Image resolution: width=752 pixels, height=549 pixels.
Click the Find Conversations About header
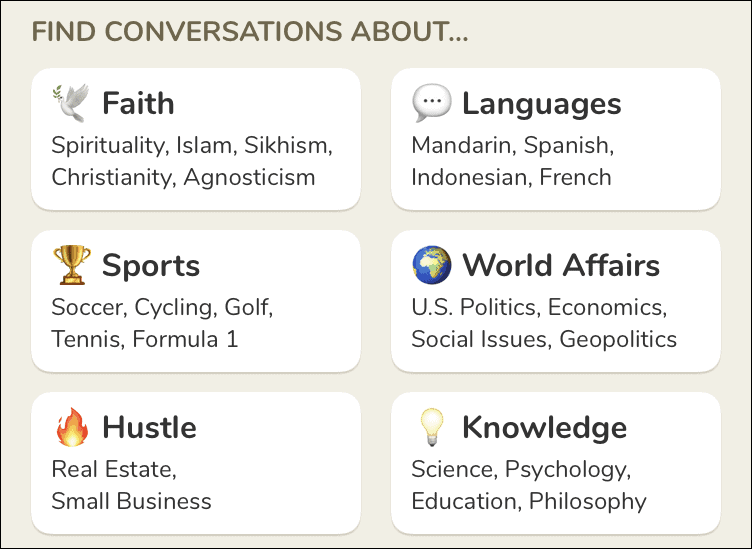[x=250, y=32]
